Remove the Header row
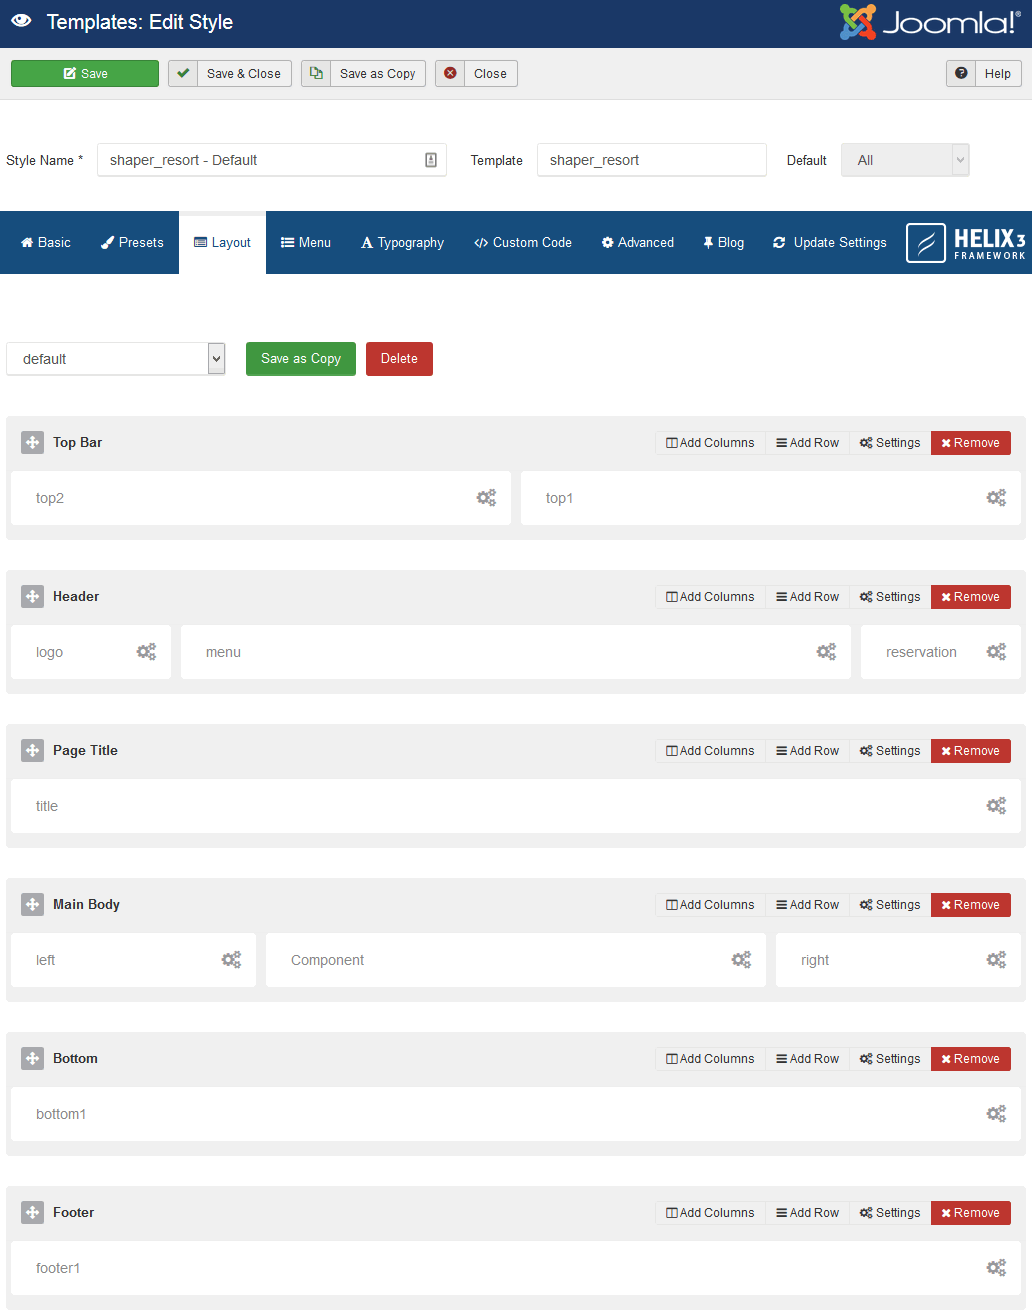Viewport: 1032px width, 1316px height. pos(970,597)
